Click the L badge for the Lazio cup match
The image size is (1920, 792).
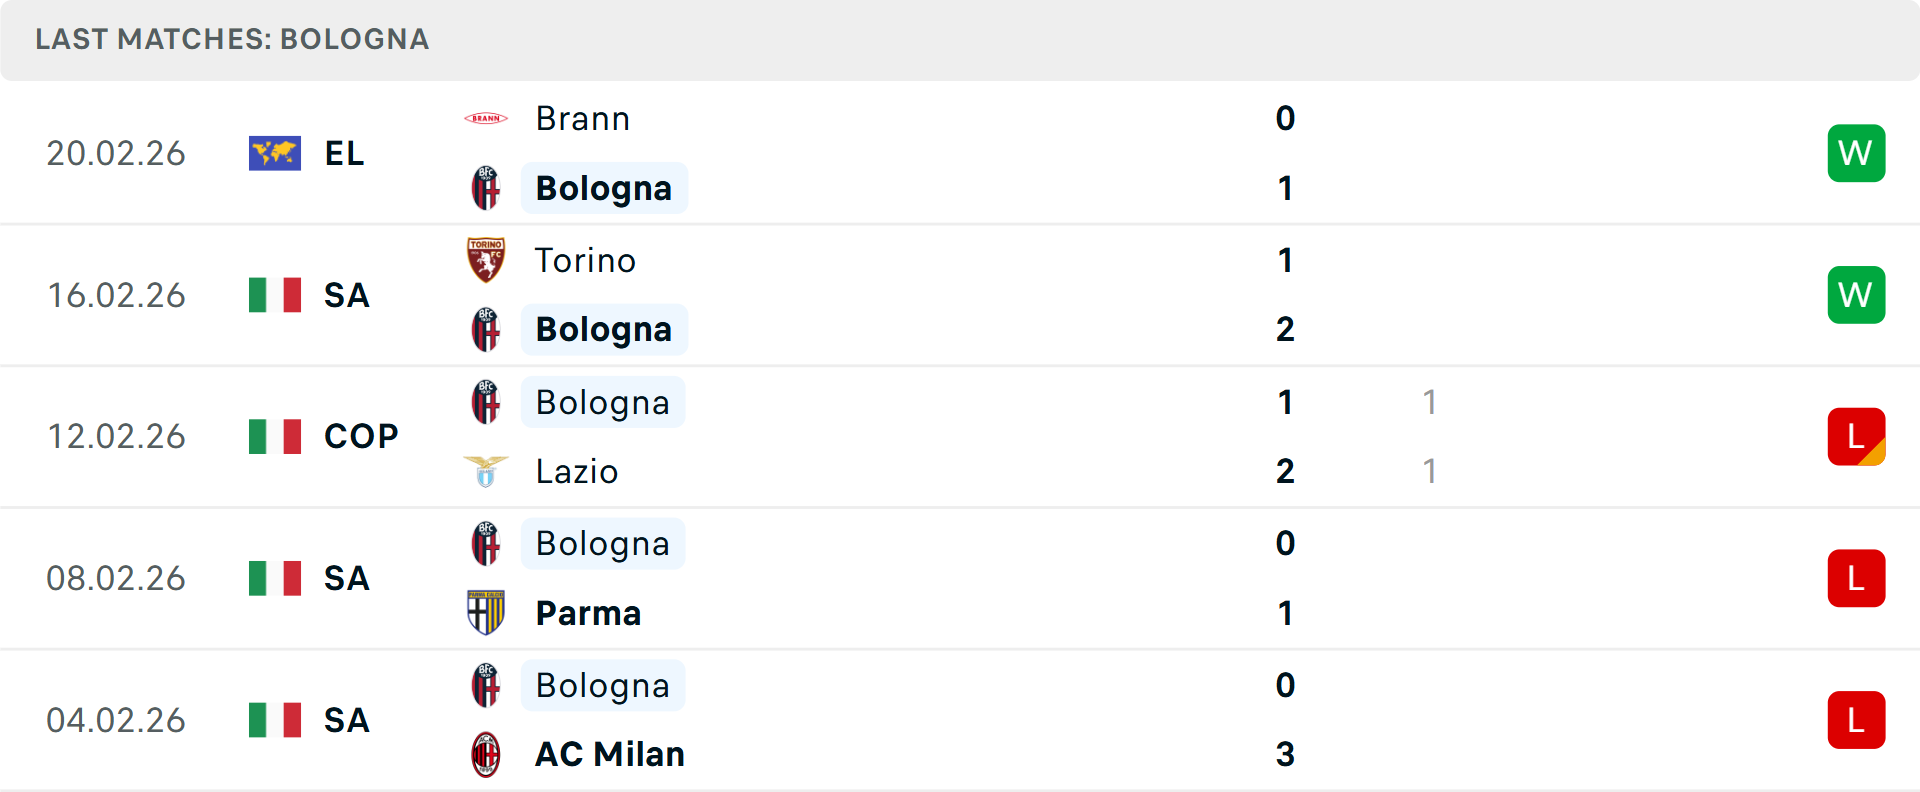(1856, 437)
